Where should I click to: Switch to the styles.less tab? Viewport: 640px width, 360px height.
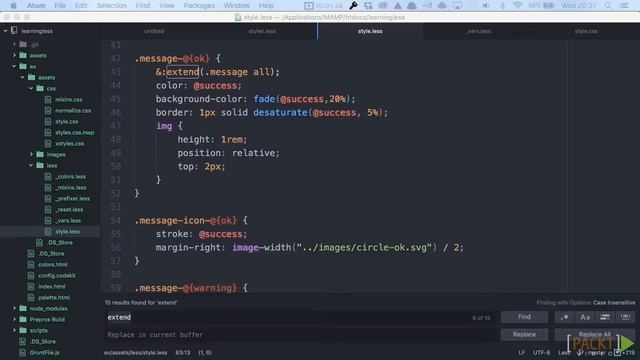[x=262, y=31]
